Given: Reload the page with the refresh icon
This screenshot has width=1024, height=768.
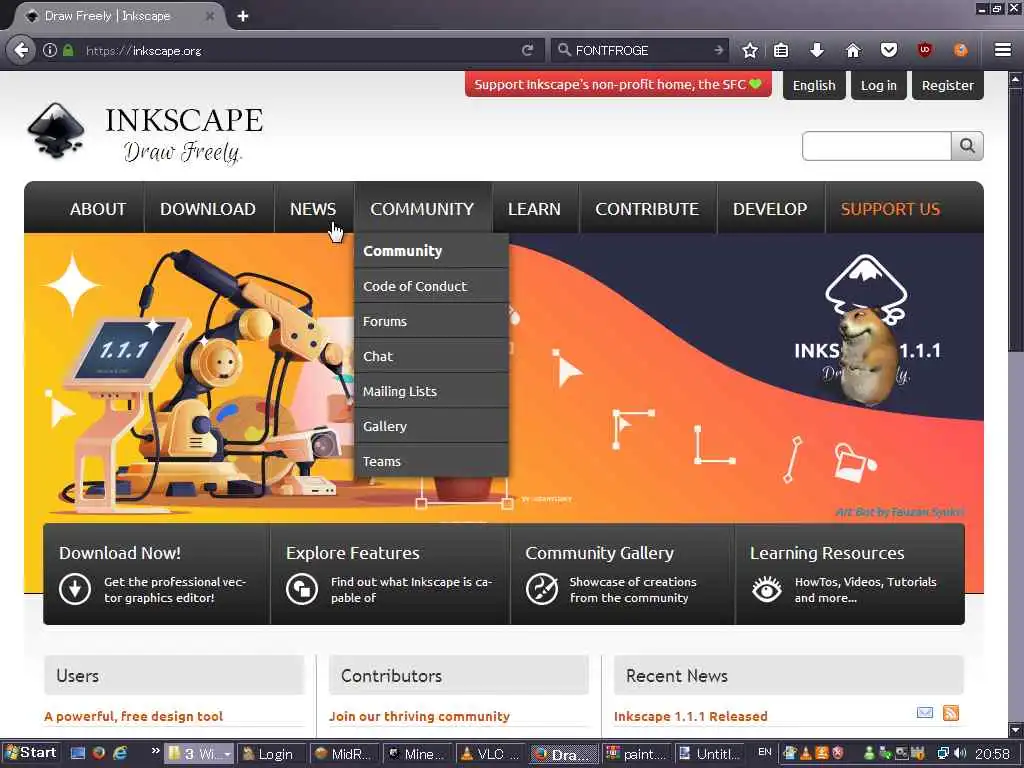Looking at the screenshot, I should click(527, 50).
